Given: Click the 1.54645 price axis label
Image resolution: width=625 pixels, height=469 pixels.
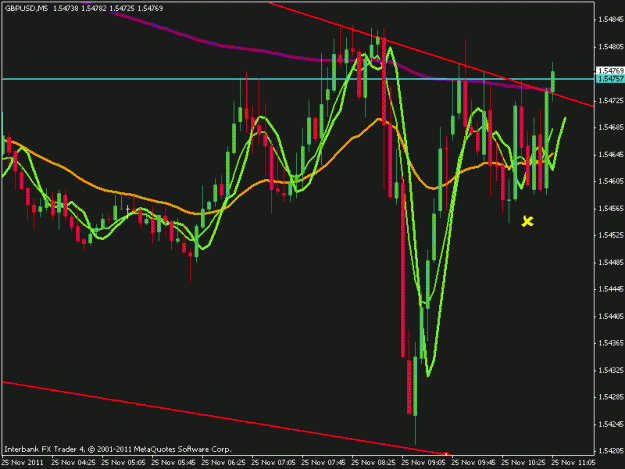Looking at the screenshot, I should [611, 154].
